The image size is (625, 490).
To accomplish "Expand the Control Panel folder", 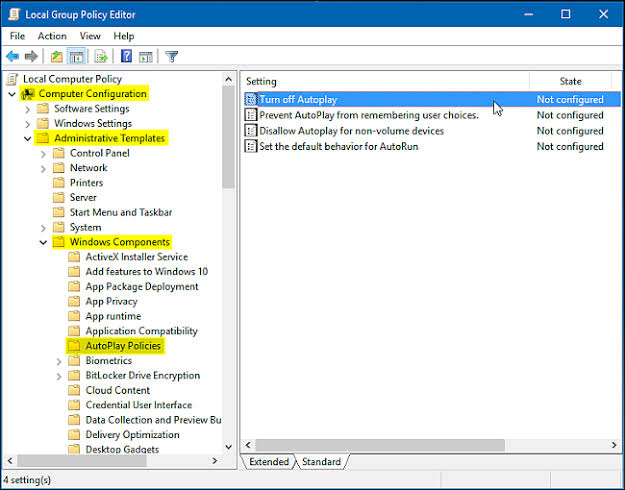I will pos(43,154).
